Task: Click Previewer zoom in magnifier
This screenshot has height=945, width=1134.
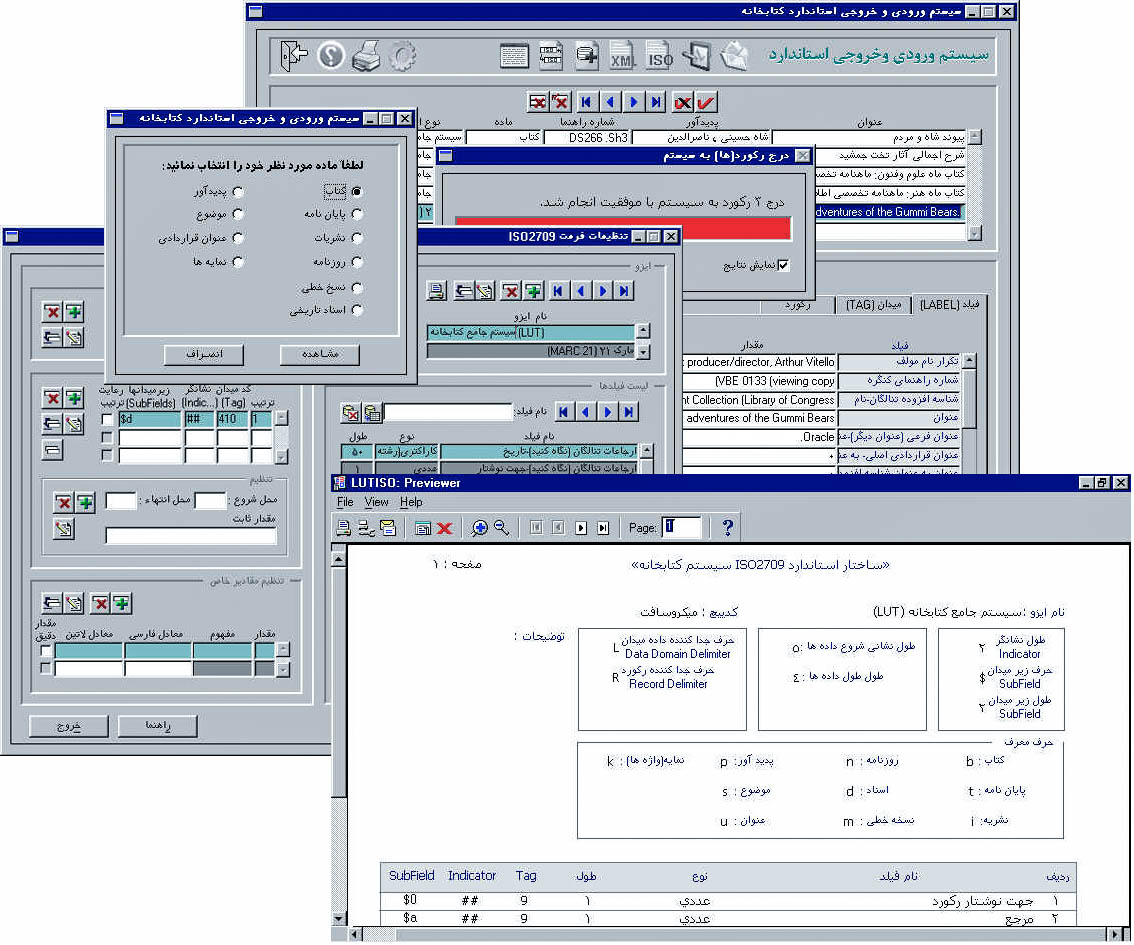Action: pos(479,528)
